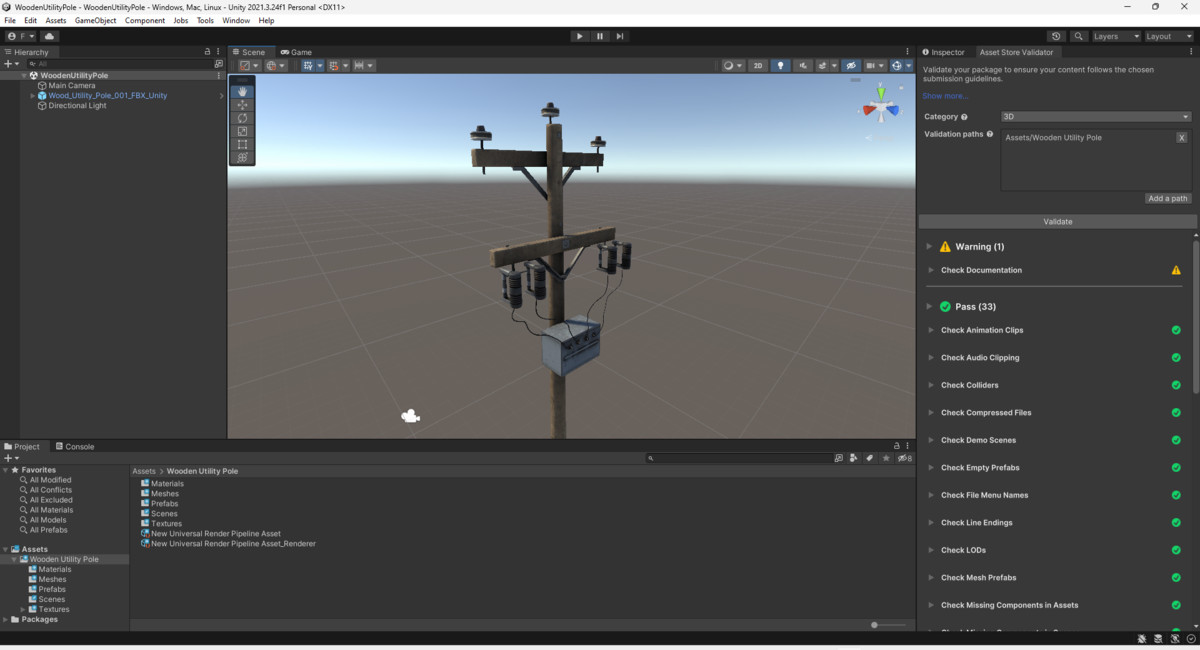Click the Hierarchy plus create button
Viewport: 1200px width, 650px height.
click(10, 64)
